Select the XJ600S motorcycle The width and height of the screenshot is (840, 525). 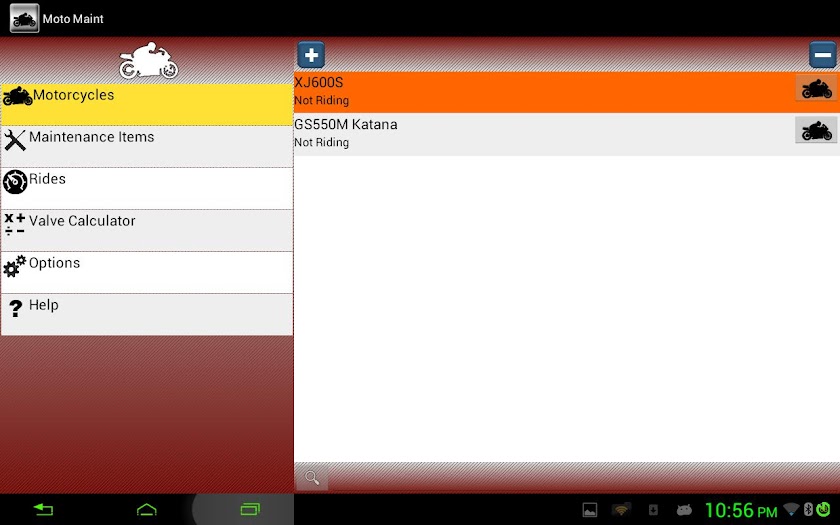click(x=567, y=92)
